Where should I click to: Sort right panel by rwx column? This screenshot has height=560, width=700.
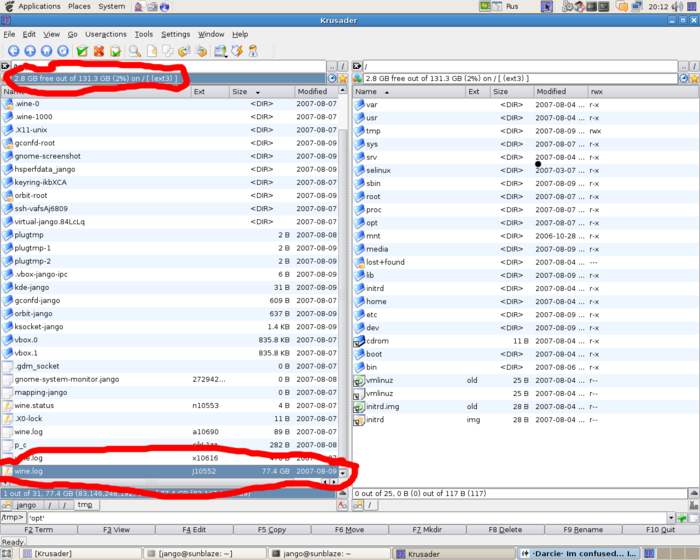(x=643, y=92)
